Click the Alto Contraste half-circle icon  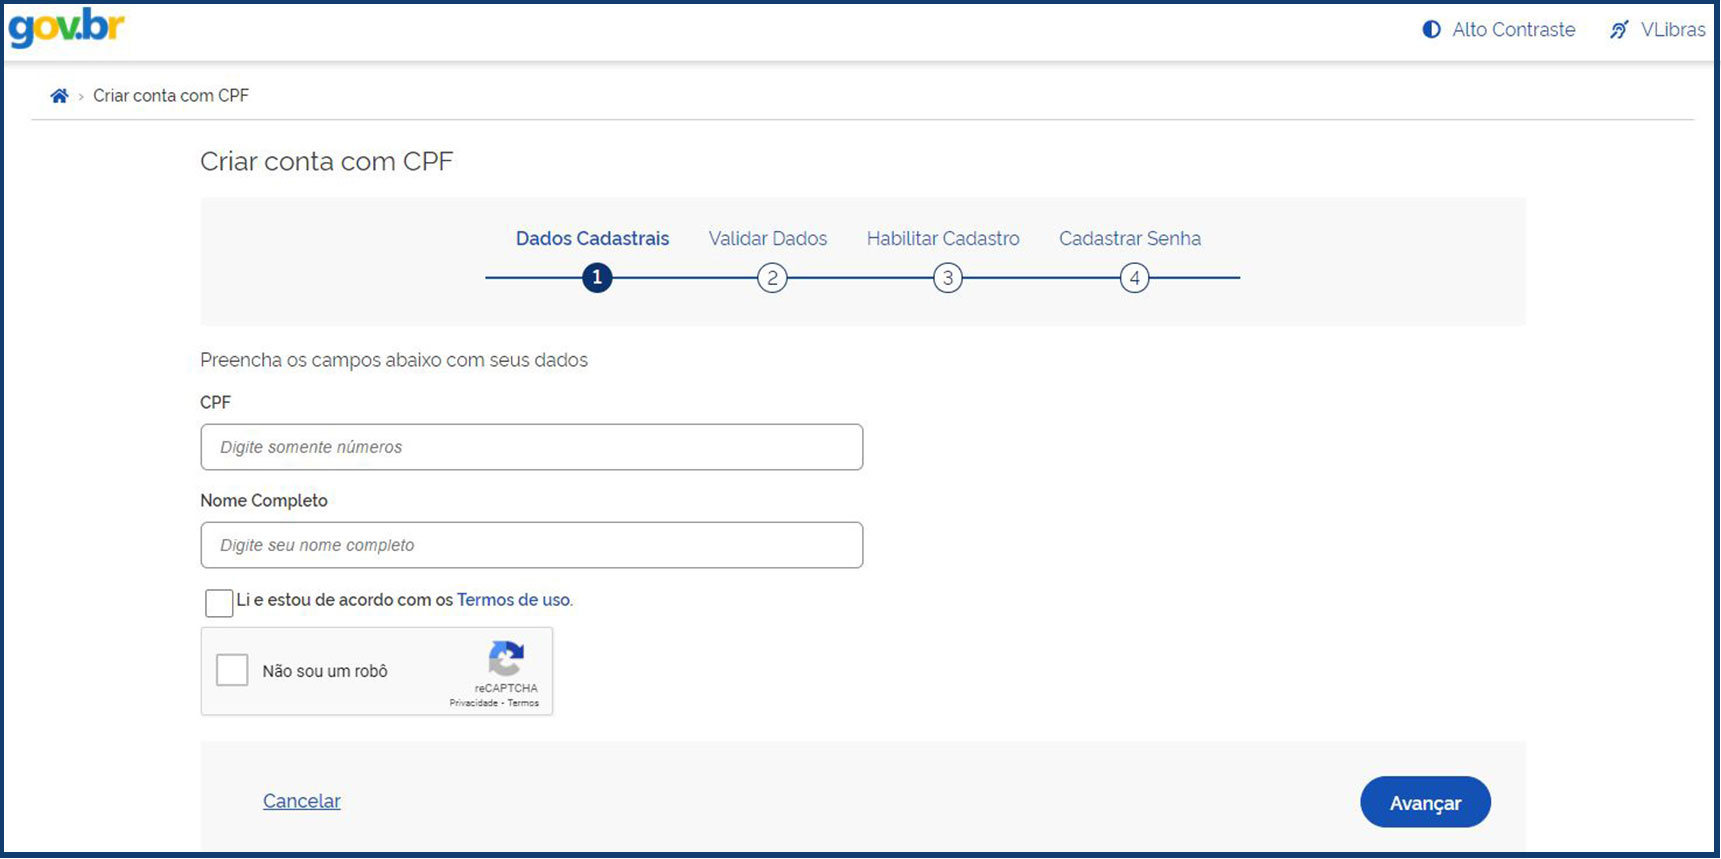1431,30
